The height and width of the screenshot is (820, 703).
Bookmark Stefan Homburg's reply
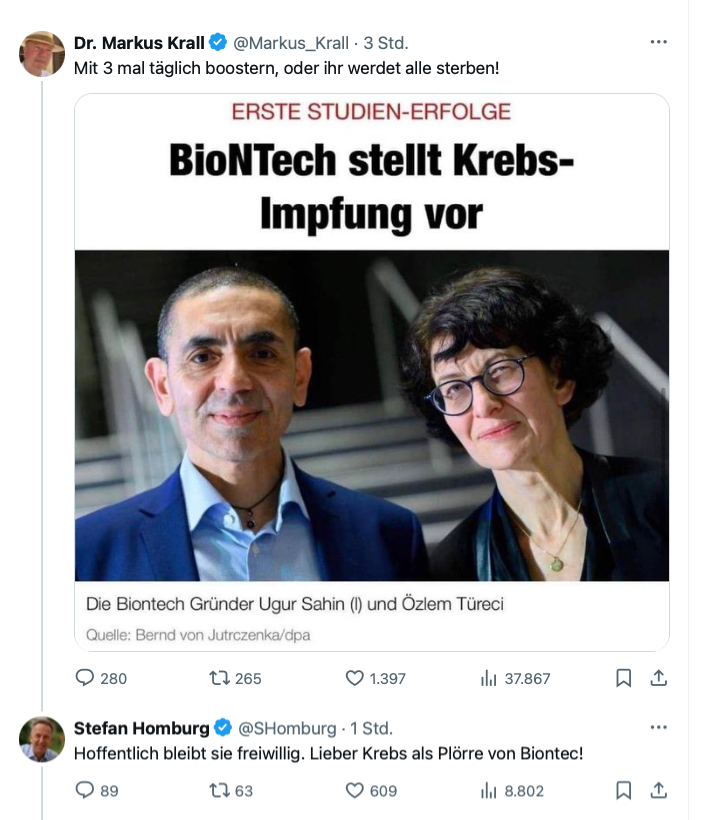(623, 790)
